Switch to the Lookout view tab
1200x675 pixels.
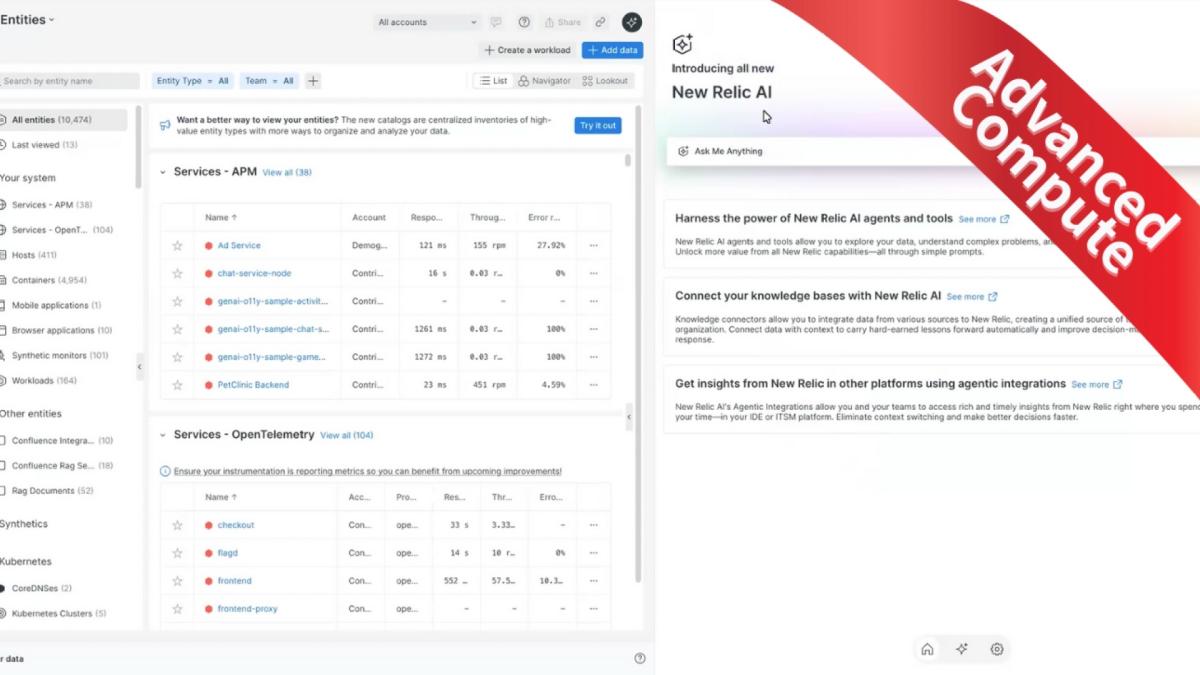(x=605, y=81)
